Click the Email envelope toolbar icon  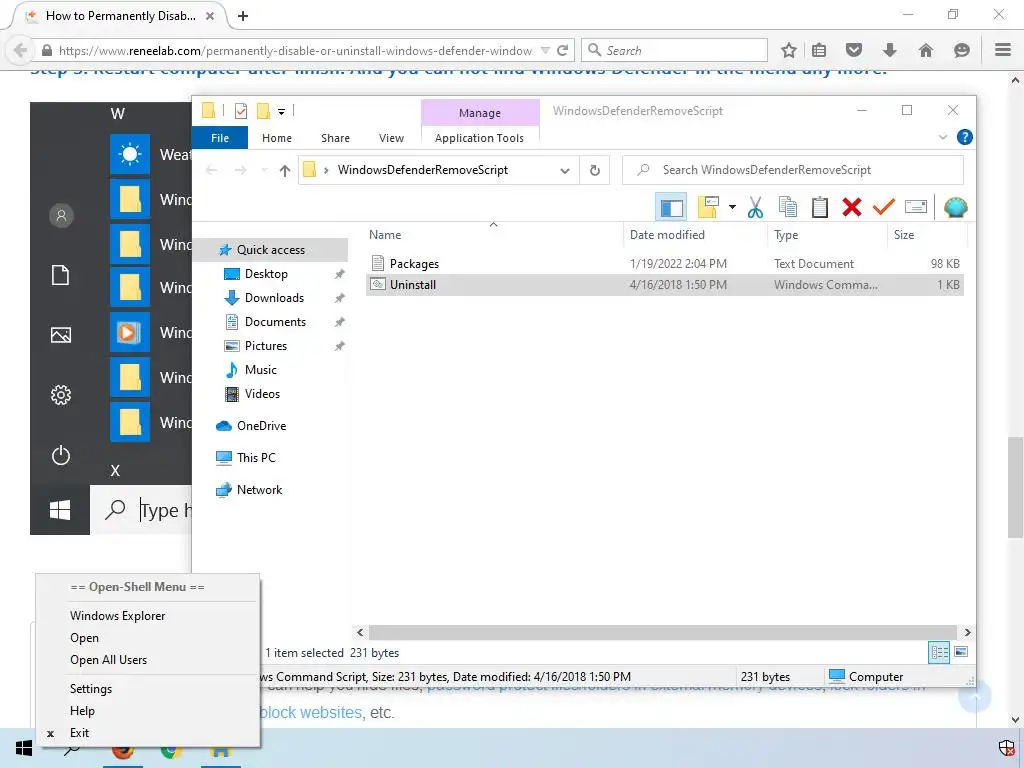pyautogui.click(x=916, y=207)
